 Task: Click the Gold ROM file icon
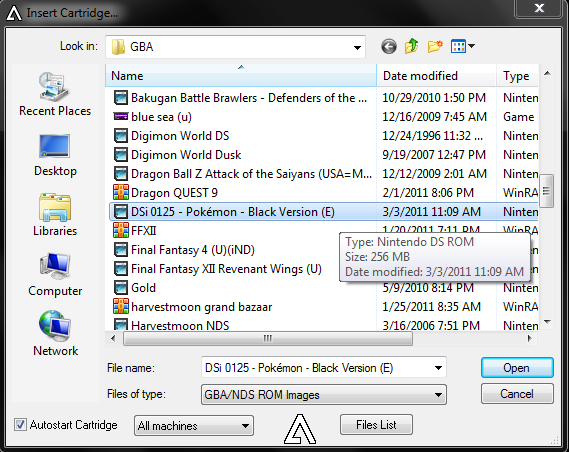click(121, 287)
